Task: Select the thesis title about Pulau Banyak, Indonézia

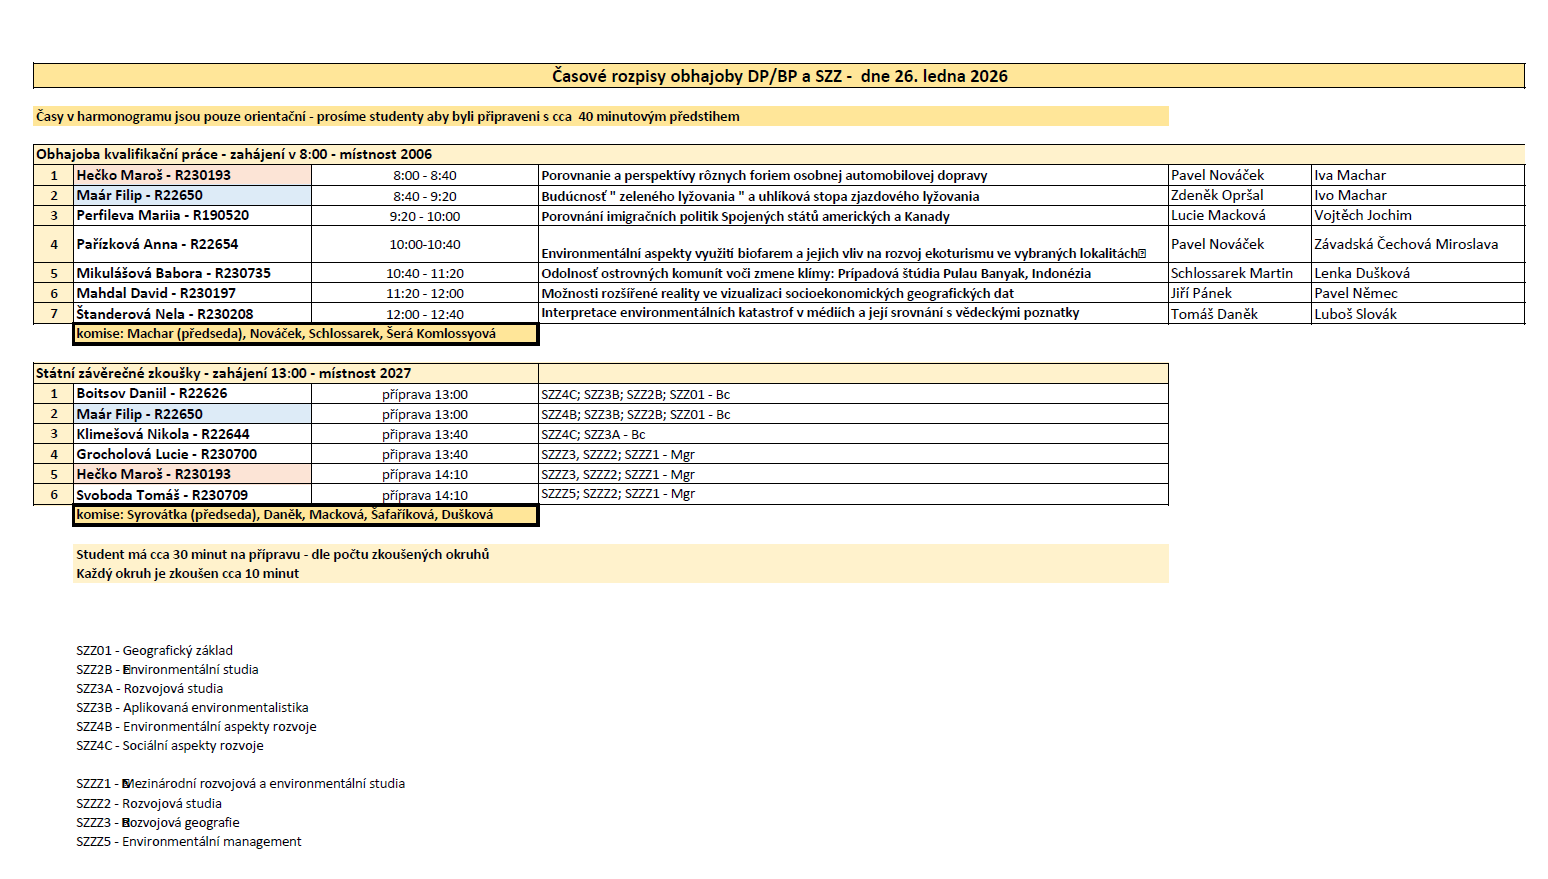Action: point(815,273)
